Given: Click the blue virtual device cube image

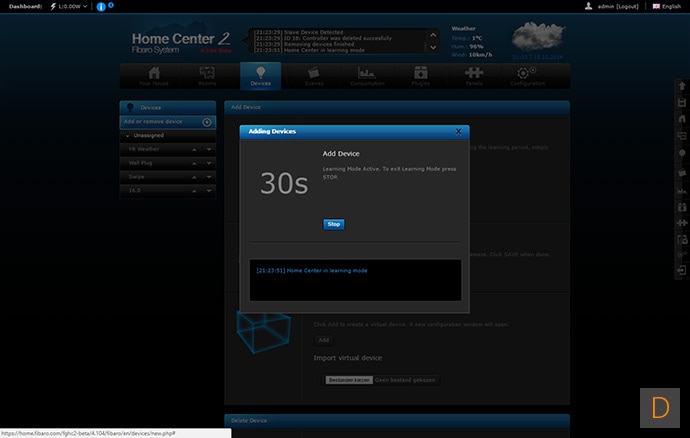Looking at the screenshot, I should coord(264,332).
